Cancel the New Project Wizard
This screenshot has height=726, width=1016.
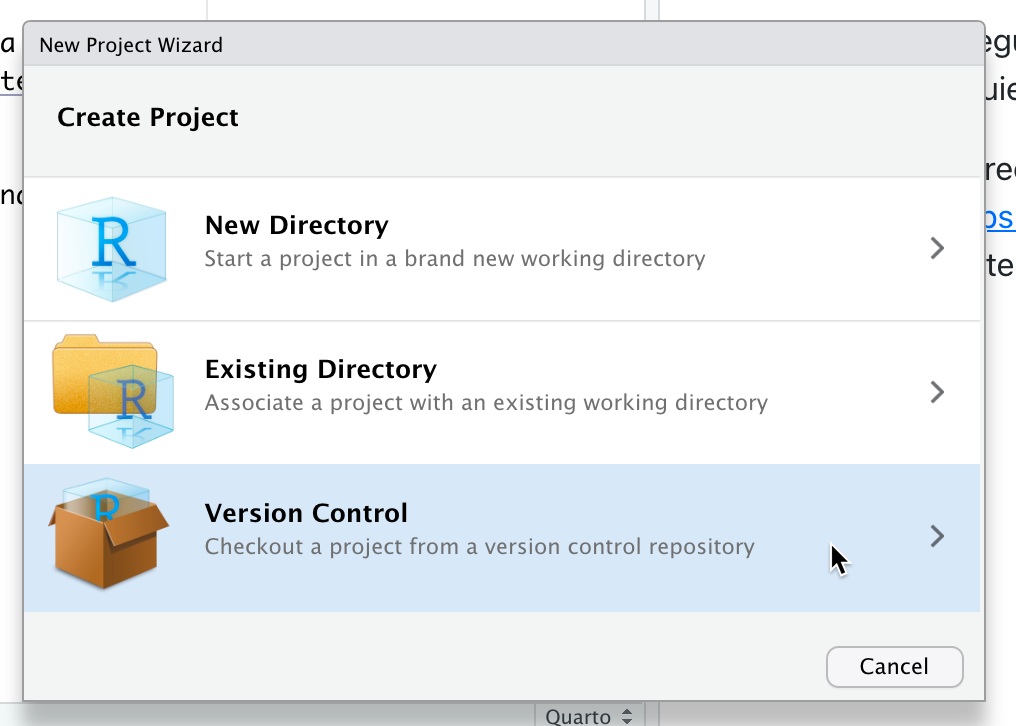[x=895, y=666]
